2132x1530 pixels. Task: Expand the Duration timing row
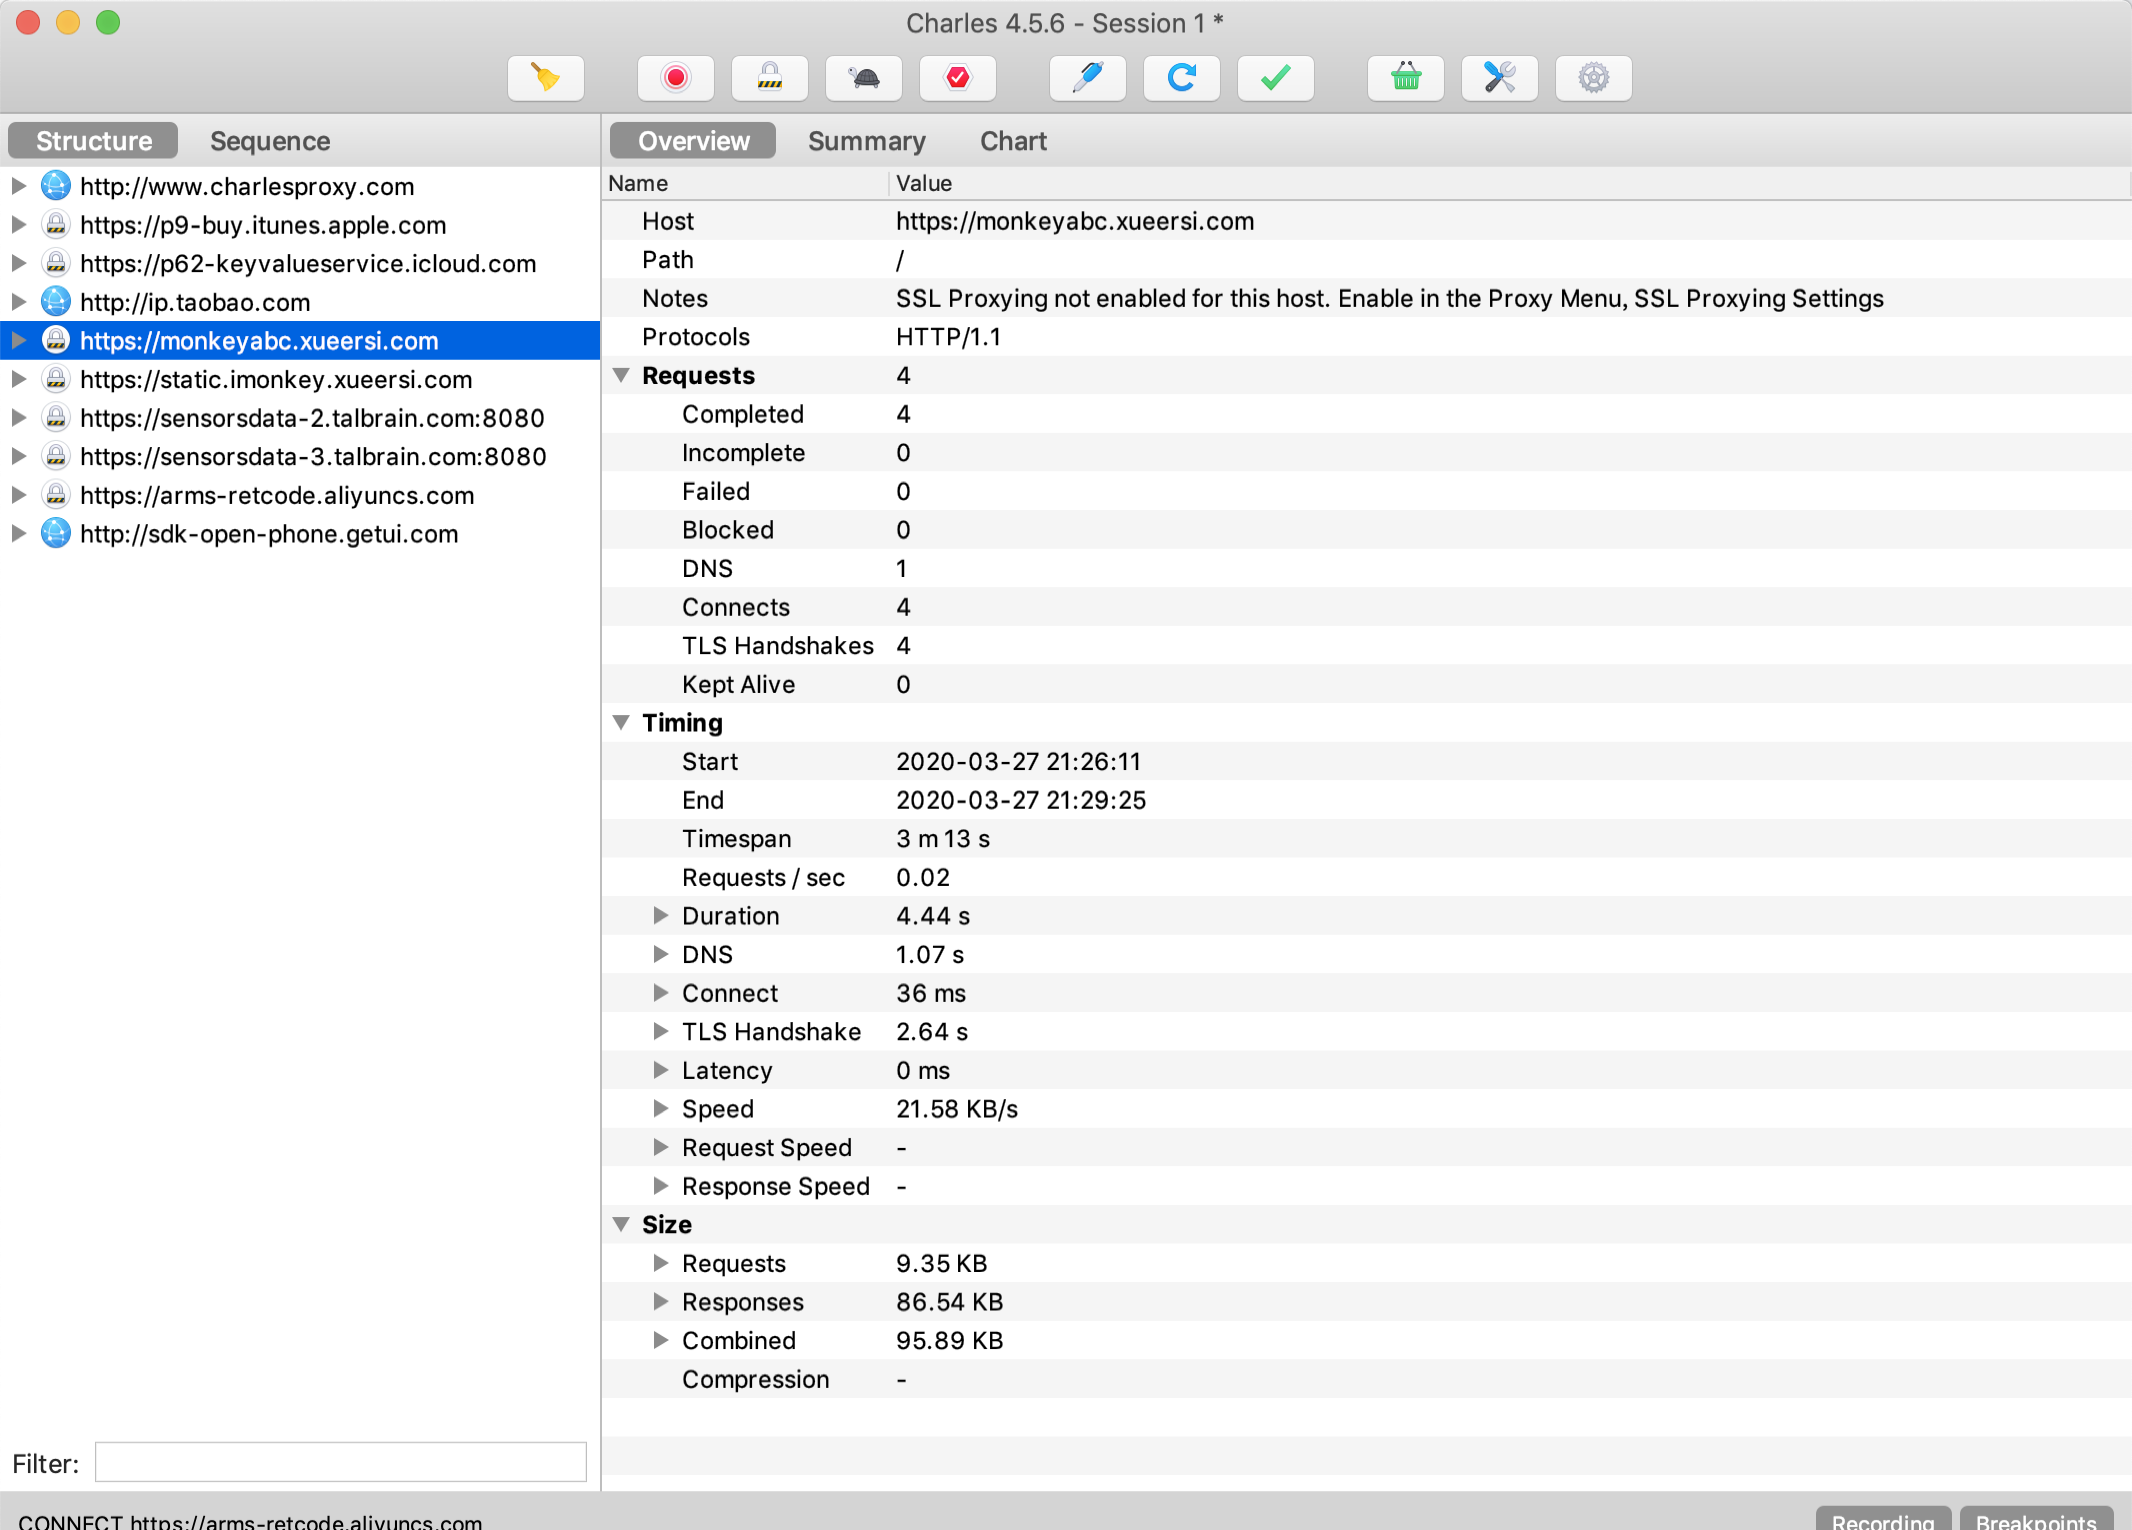click(660, 915)
